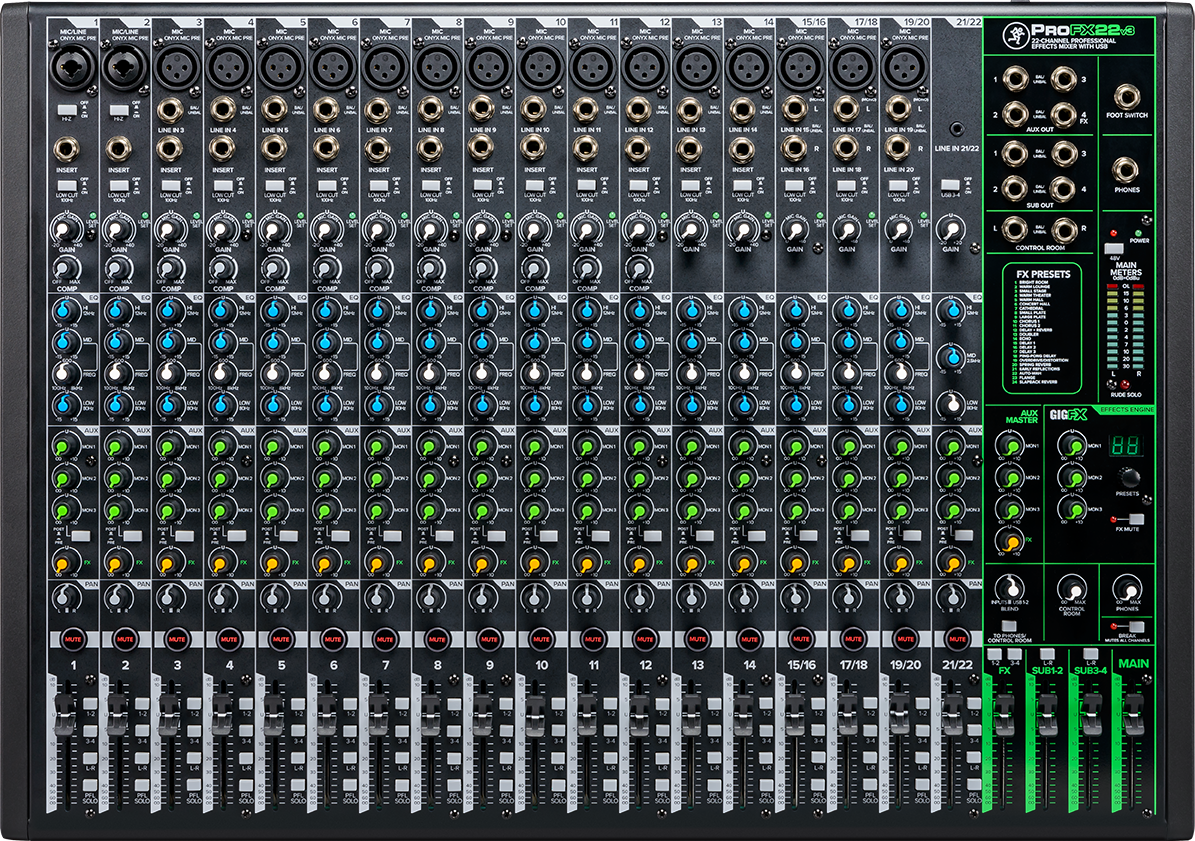The width and height of the screenshot is (1195, 841).
Task: Enable the Low Cut switch on channel 3
Action: 169,185
